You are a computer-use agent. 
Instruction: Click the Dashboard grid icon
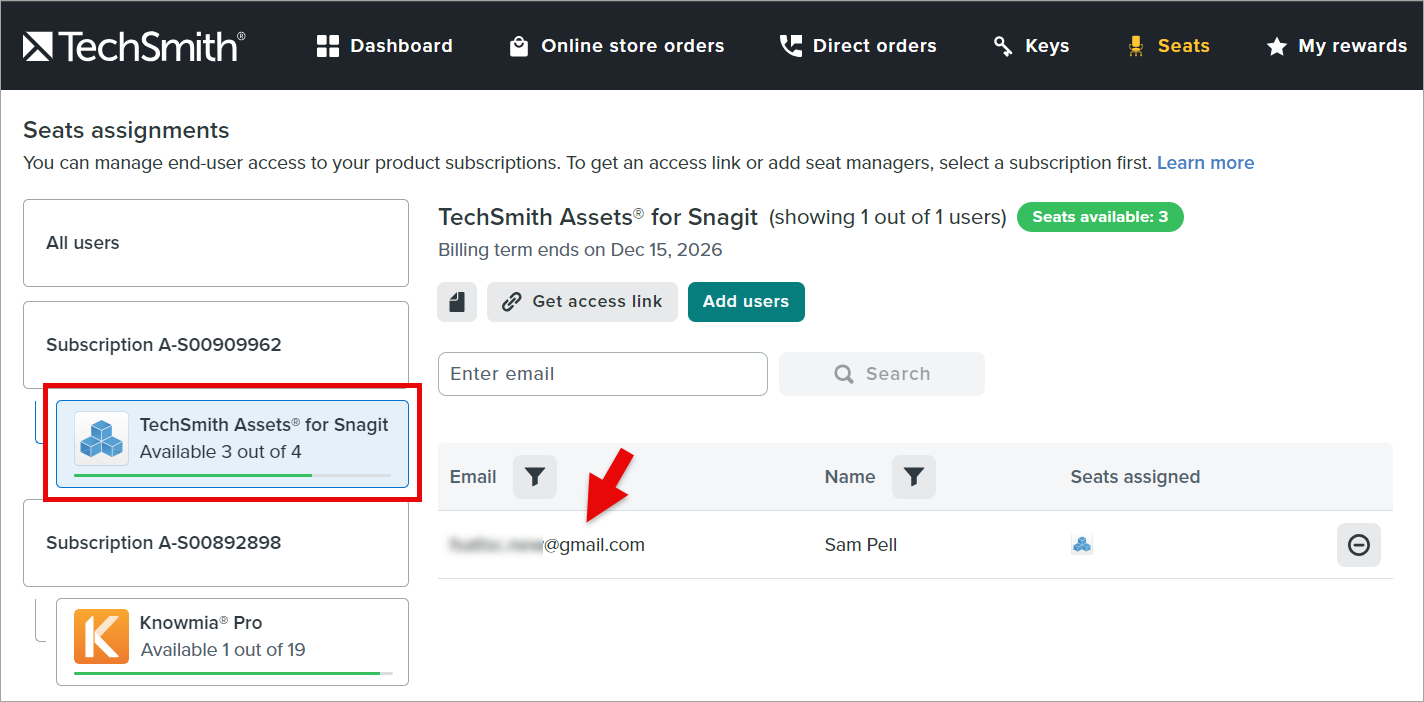pos(328,46)
